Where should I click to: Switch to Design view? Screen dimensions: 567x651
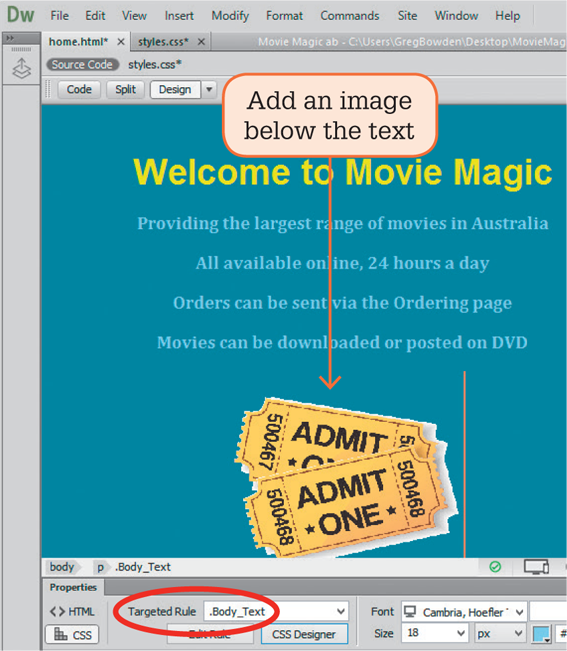point(175,90)
